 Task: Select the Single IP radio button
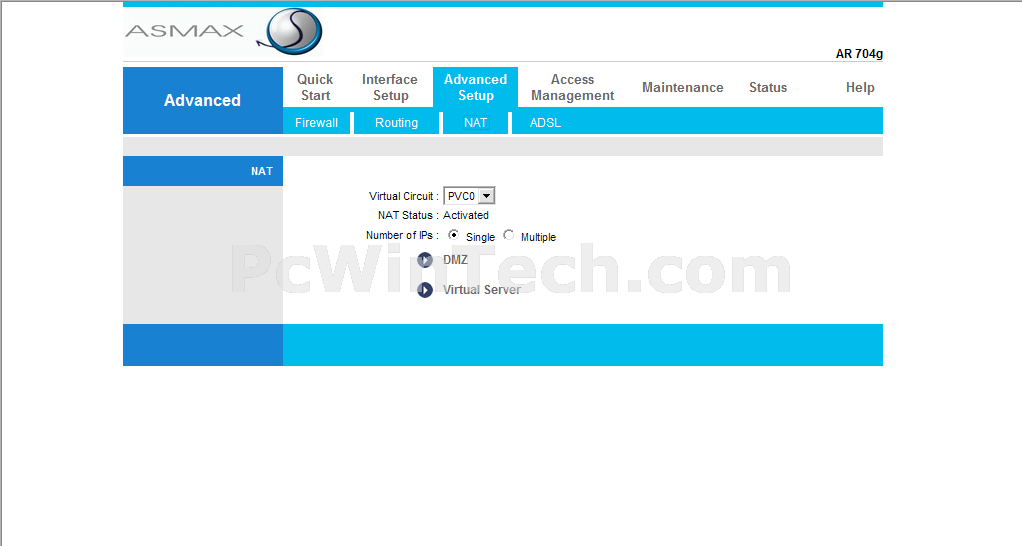click(x=453, y=235)
